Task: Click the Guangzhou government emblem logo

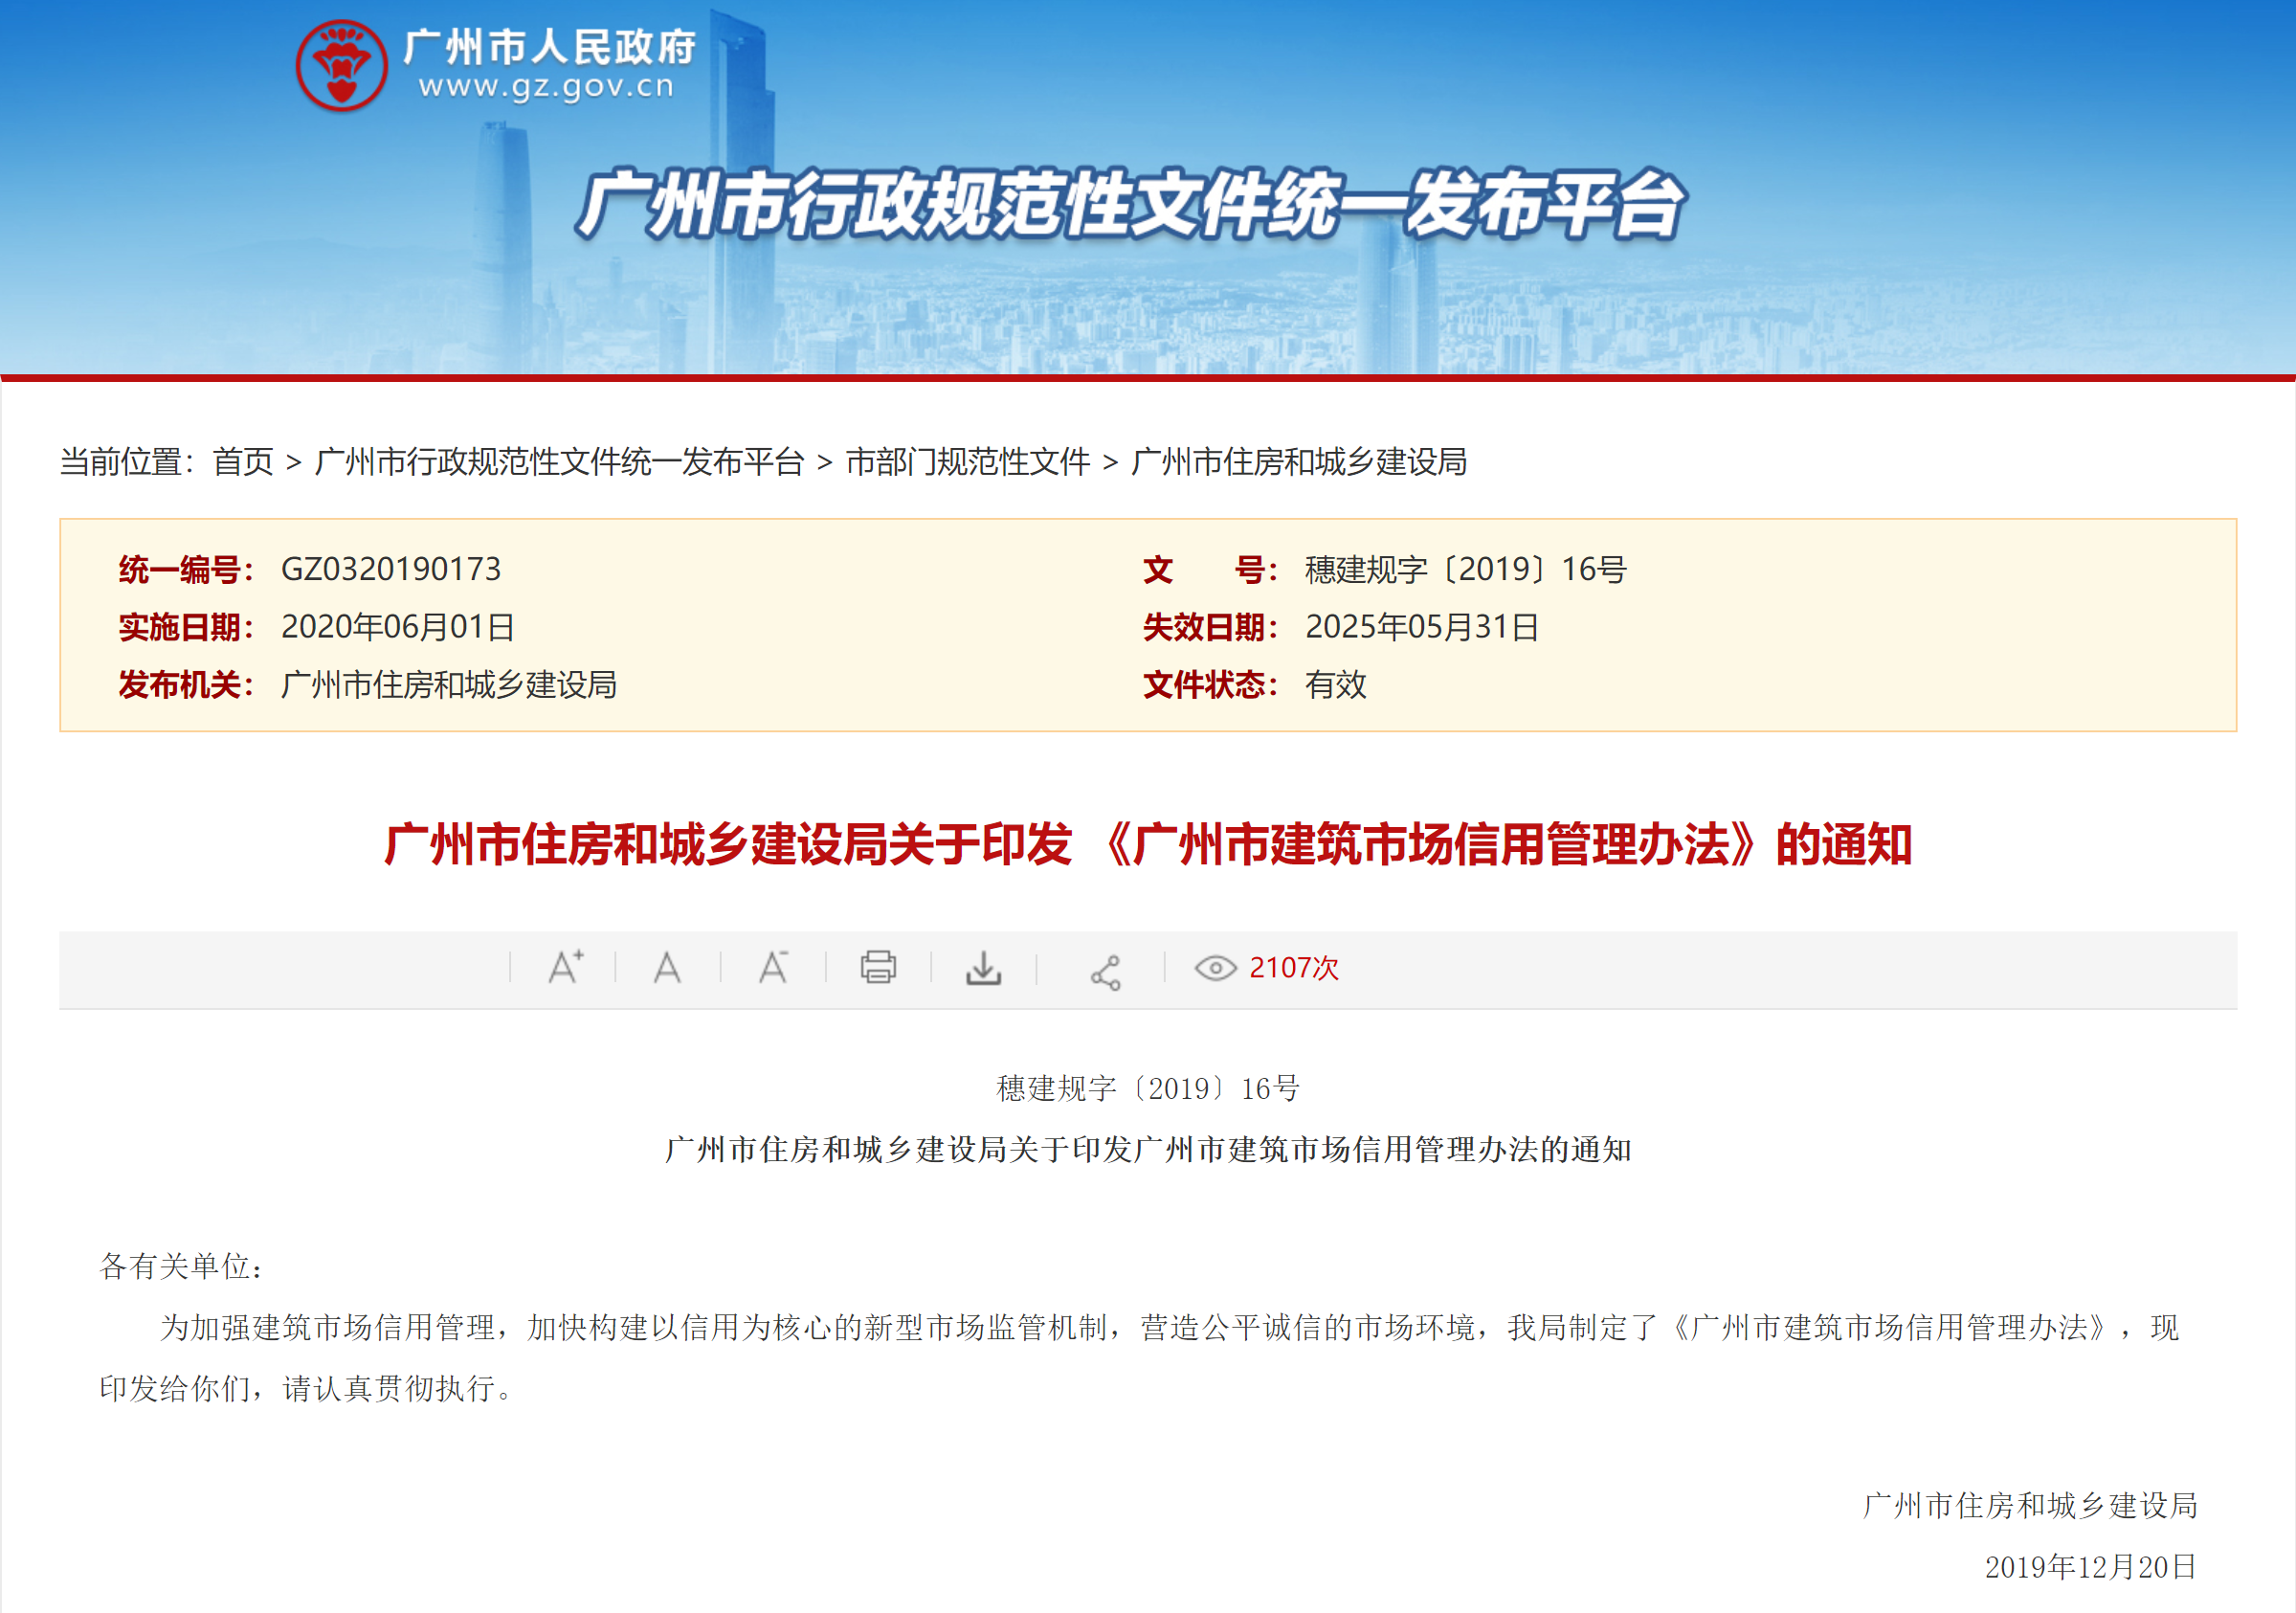Action: click(x=342, y=65)
